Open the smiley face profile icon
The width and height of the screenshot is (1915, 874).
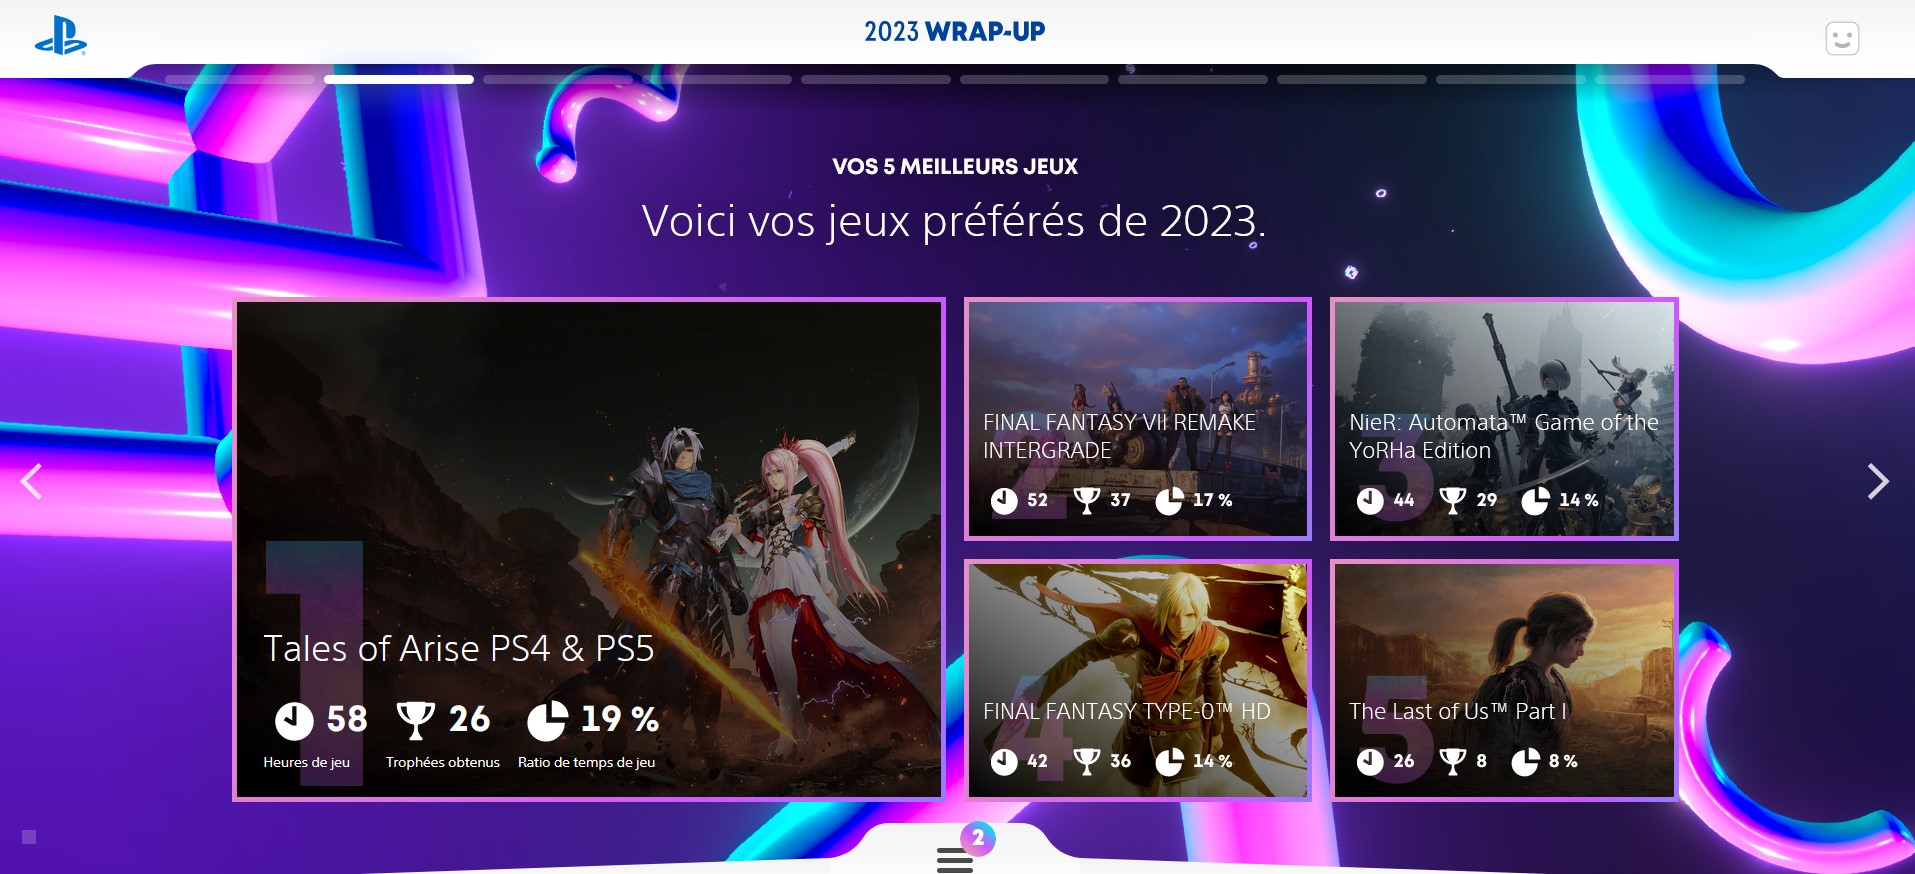[1842, 39]
